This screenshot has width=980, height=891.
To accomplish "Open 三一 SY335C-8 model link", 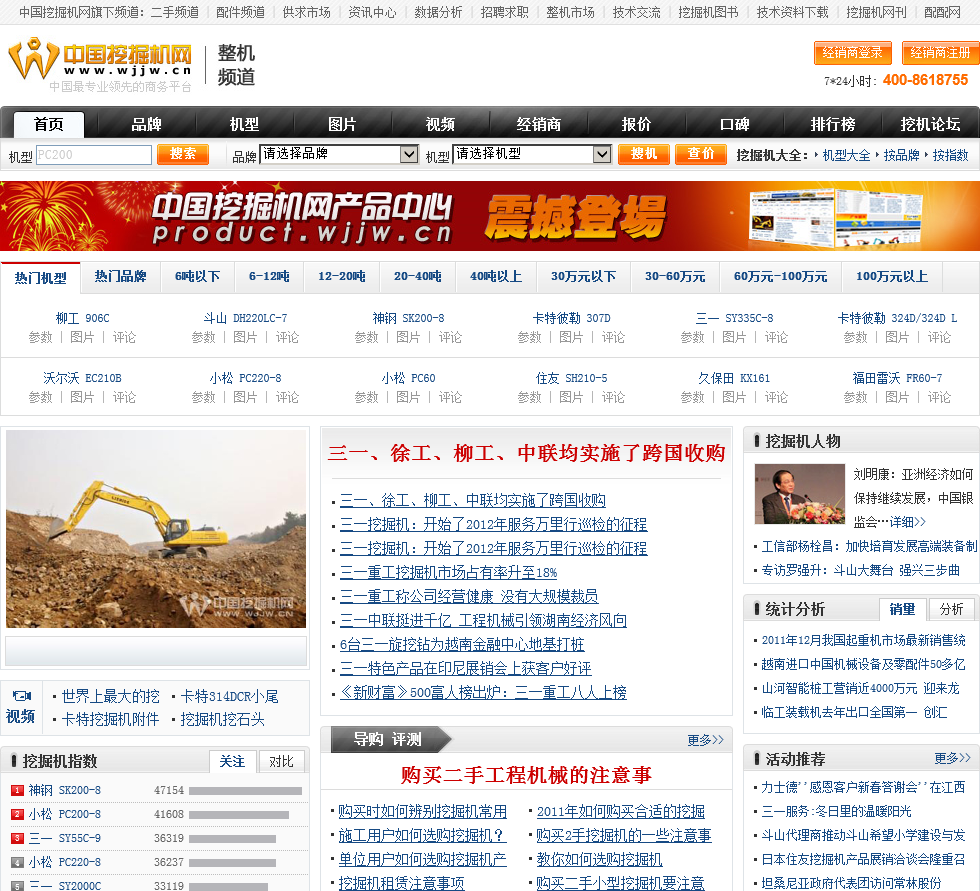I will [x=734, y=318].
